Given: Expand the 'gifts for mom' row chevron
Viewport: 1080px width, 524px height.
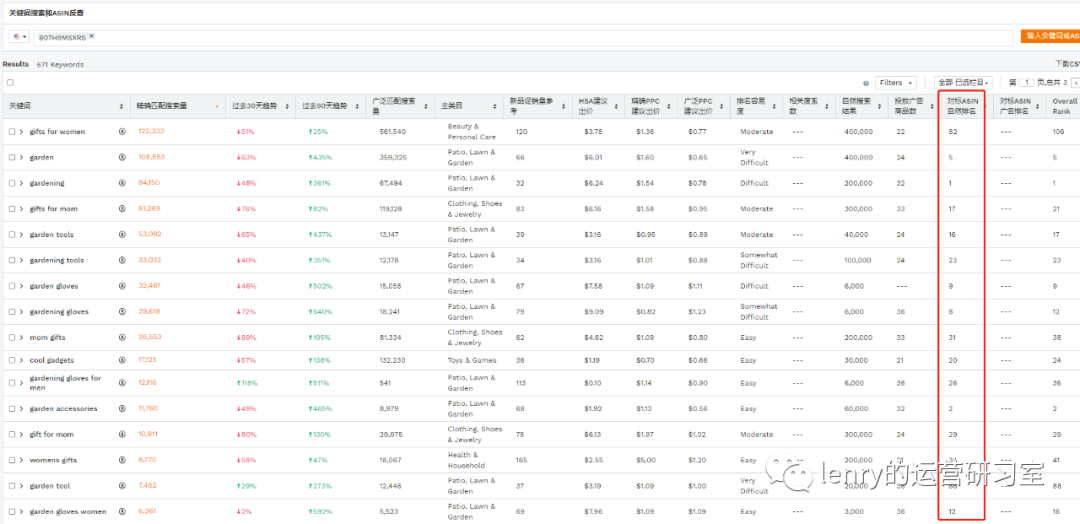Looking at the screenshot, I should (21, 209).
